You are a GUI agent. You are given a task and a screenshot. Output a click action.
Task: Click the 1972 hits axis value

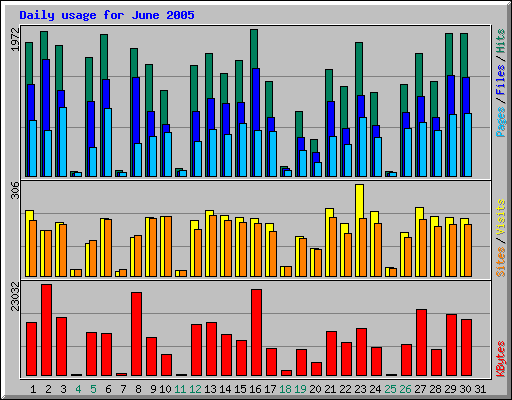click(15, 39)
